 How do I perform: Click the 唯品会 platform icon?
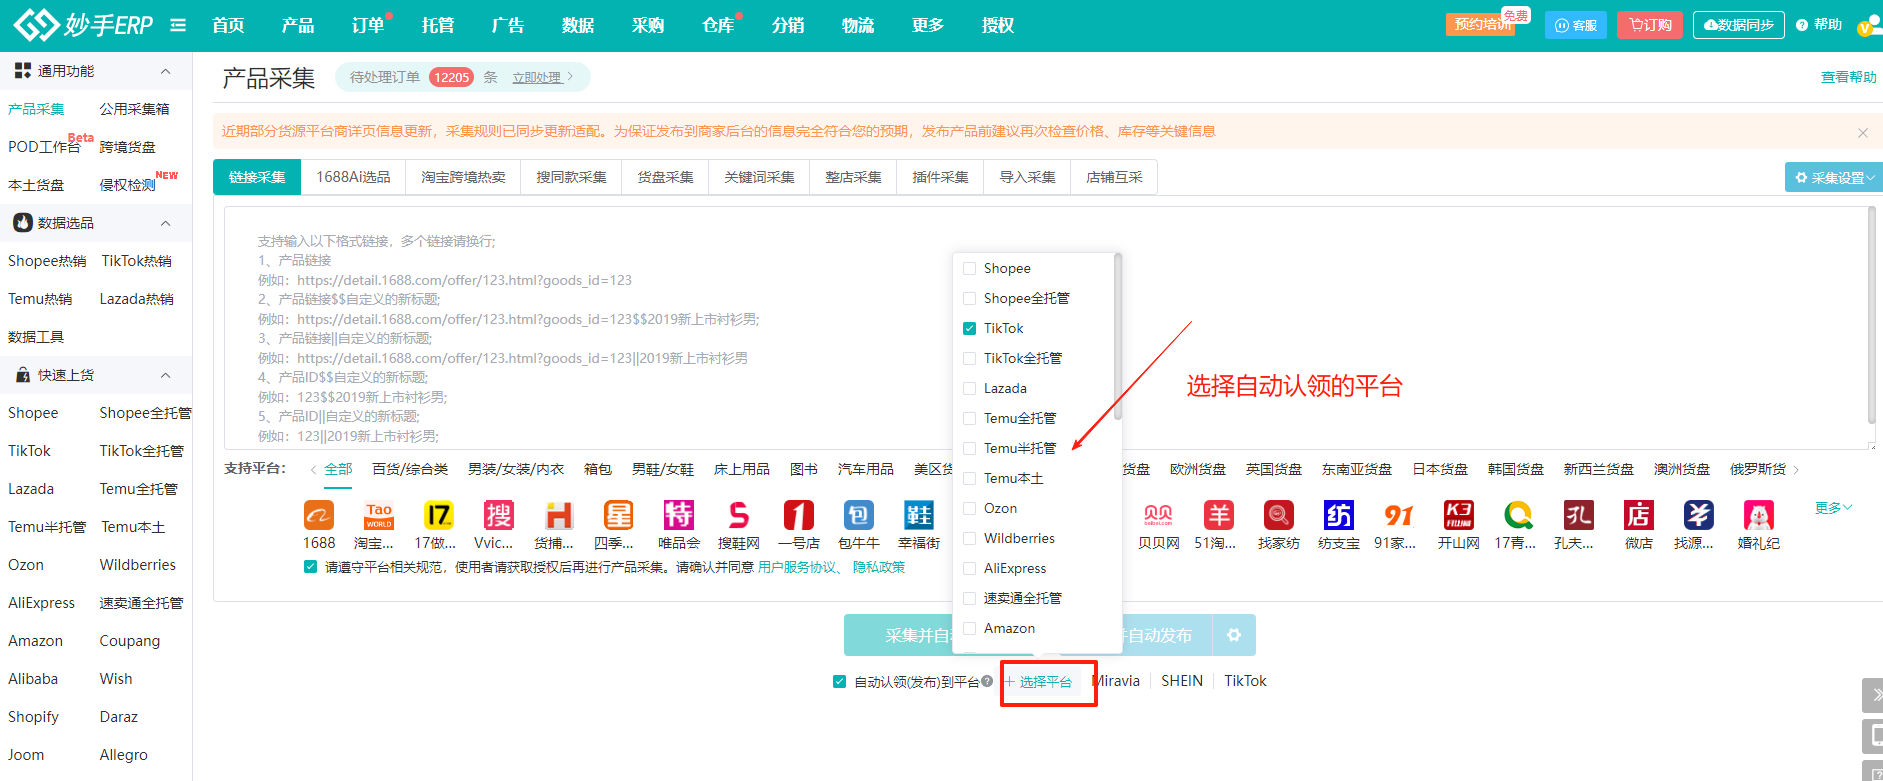678,516
